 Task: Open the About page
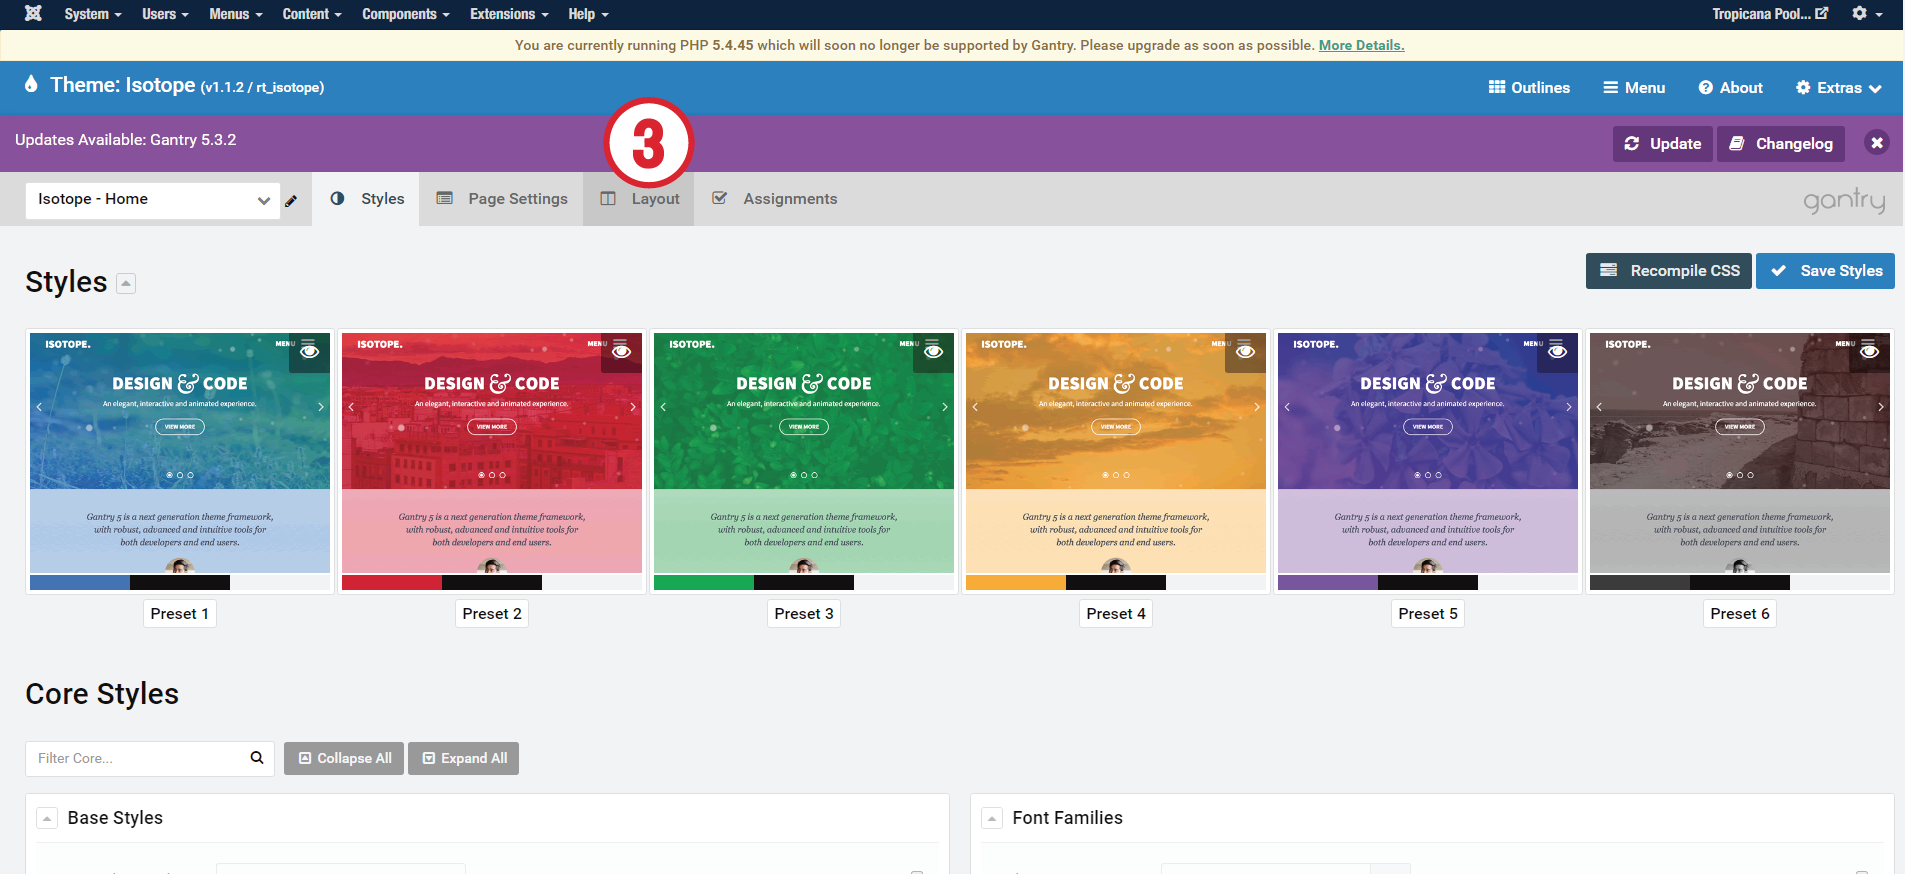(x=1730, y=88)
